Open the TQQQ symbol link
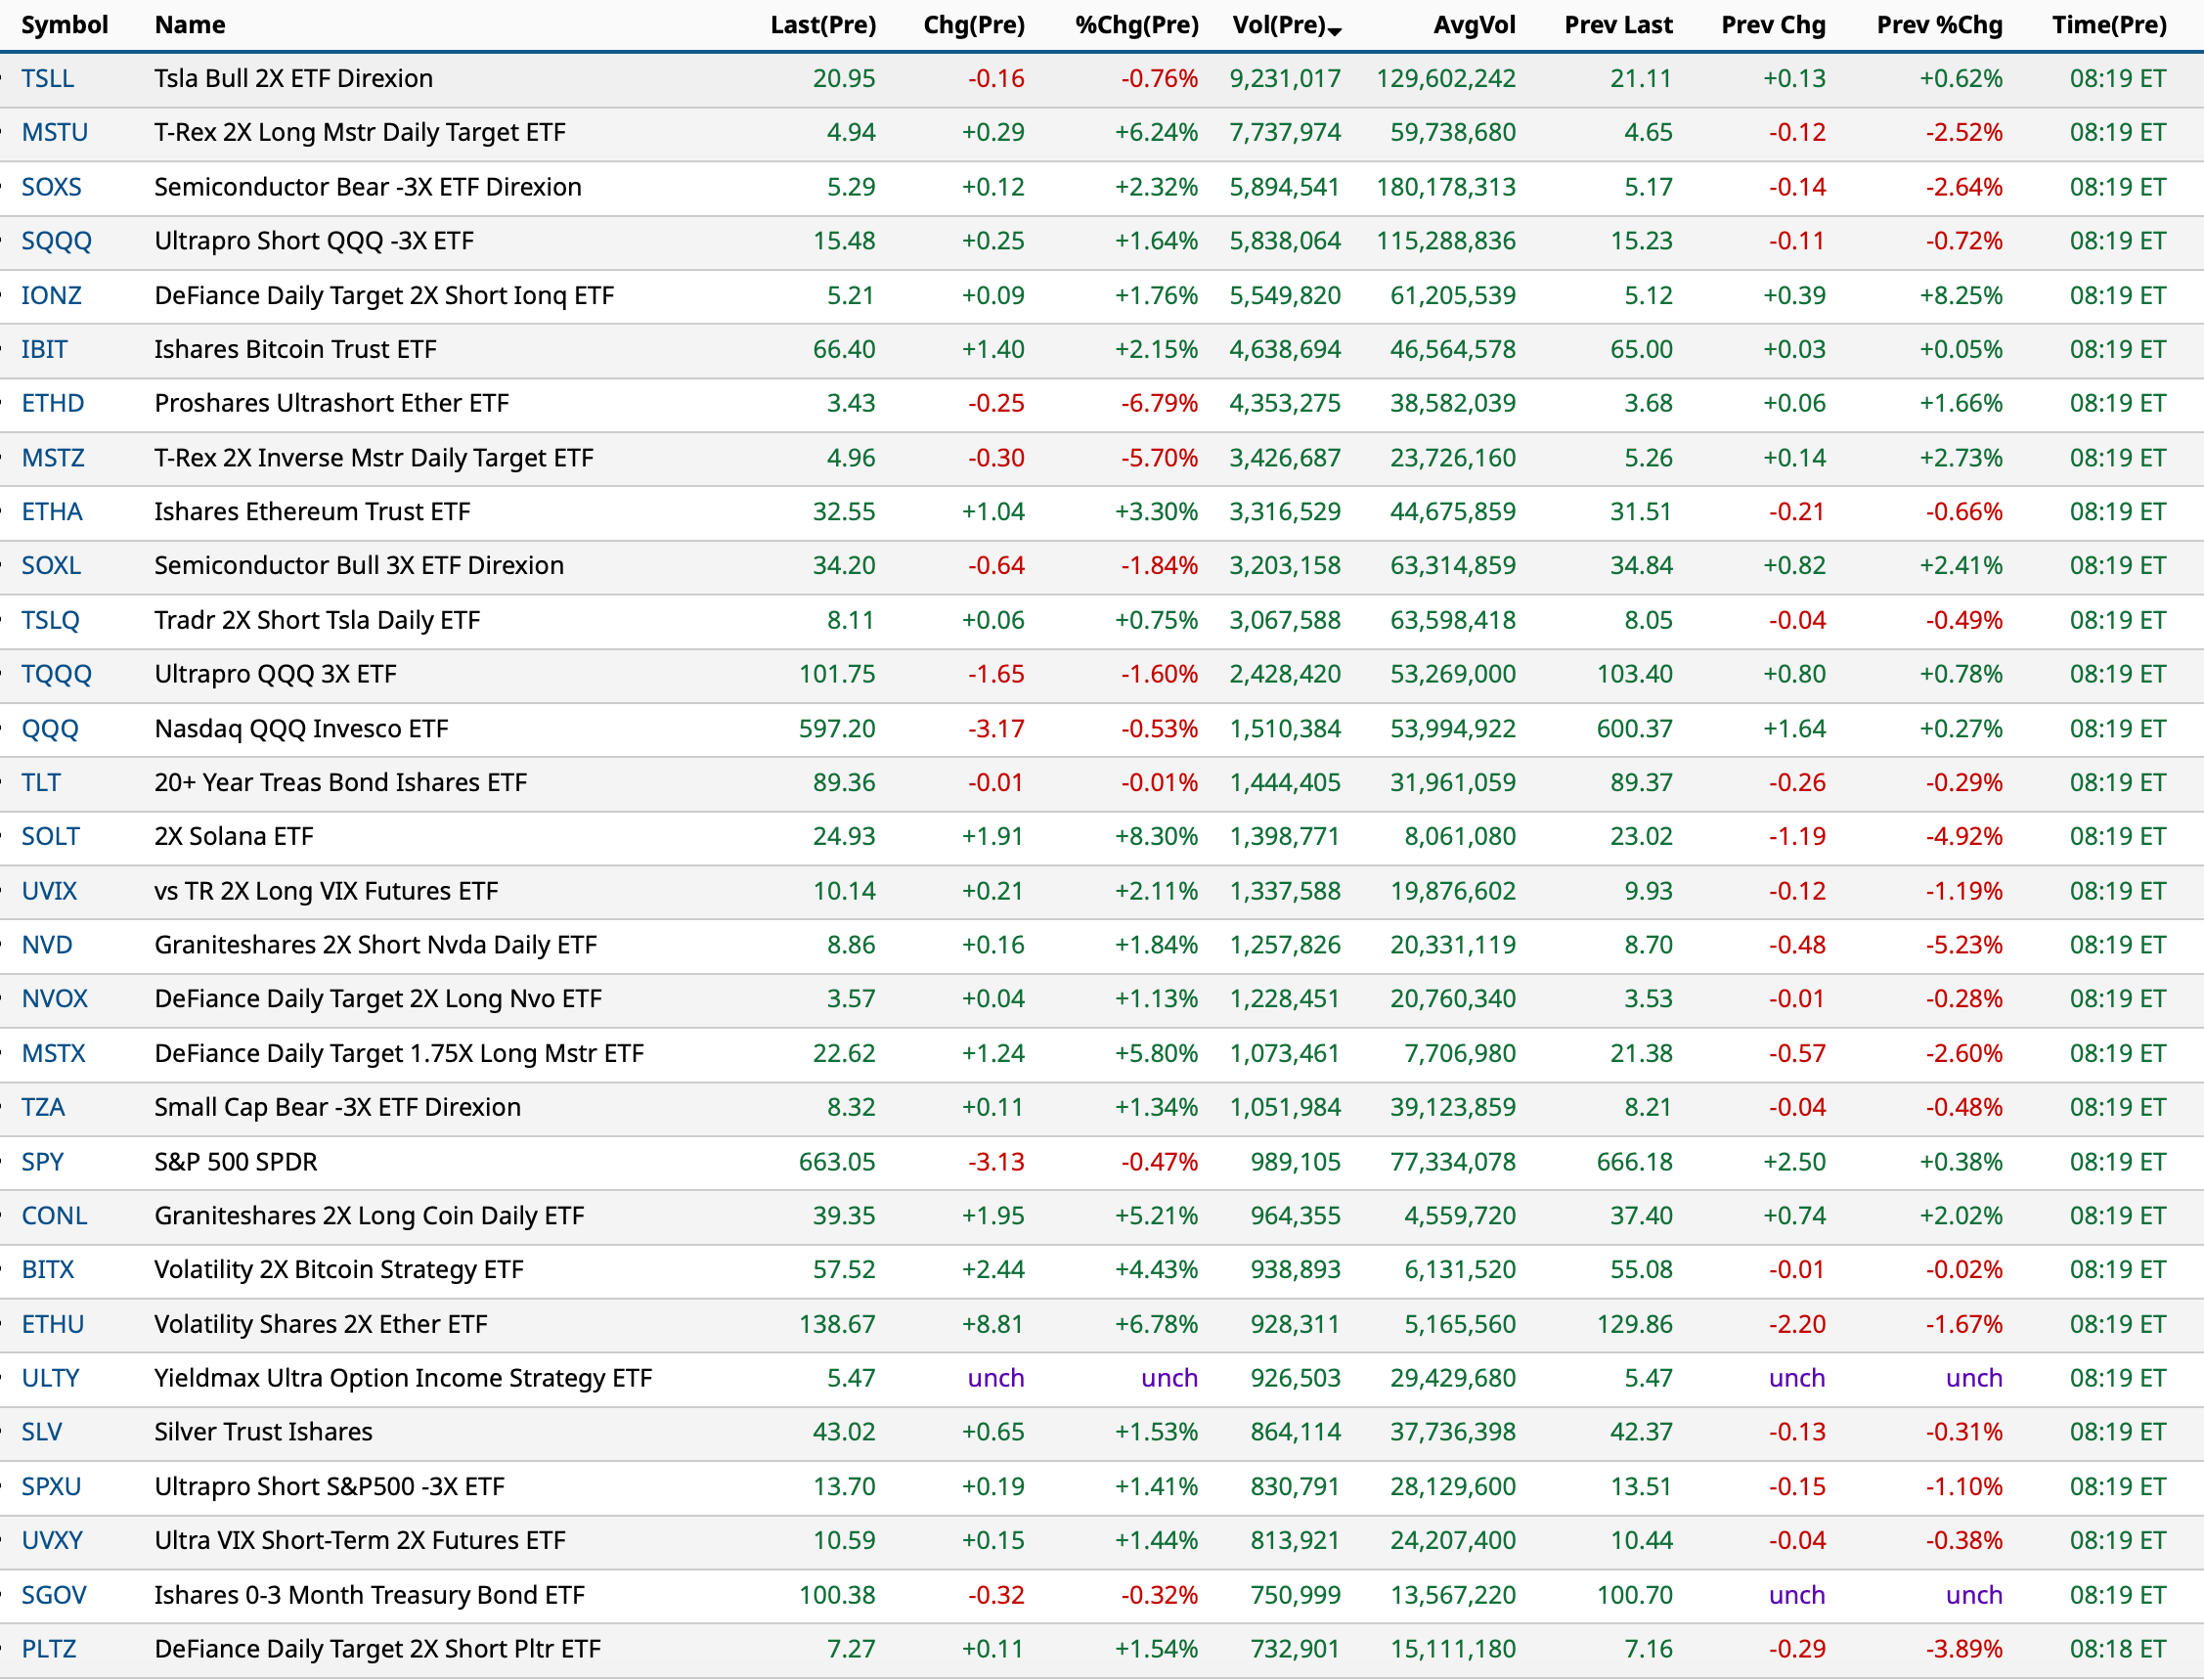 (x=57, y=674)
